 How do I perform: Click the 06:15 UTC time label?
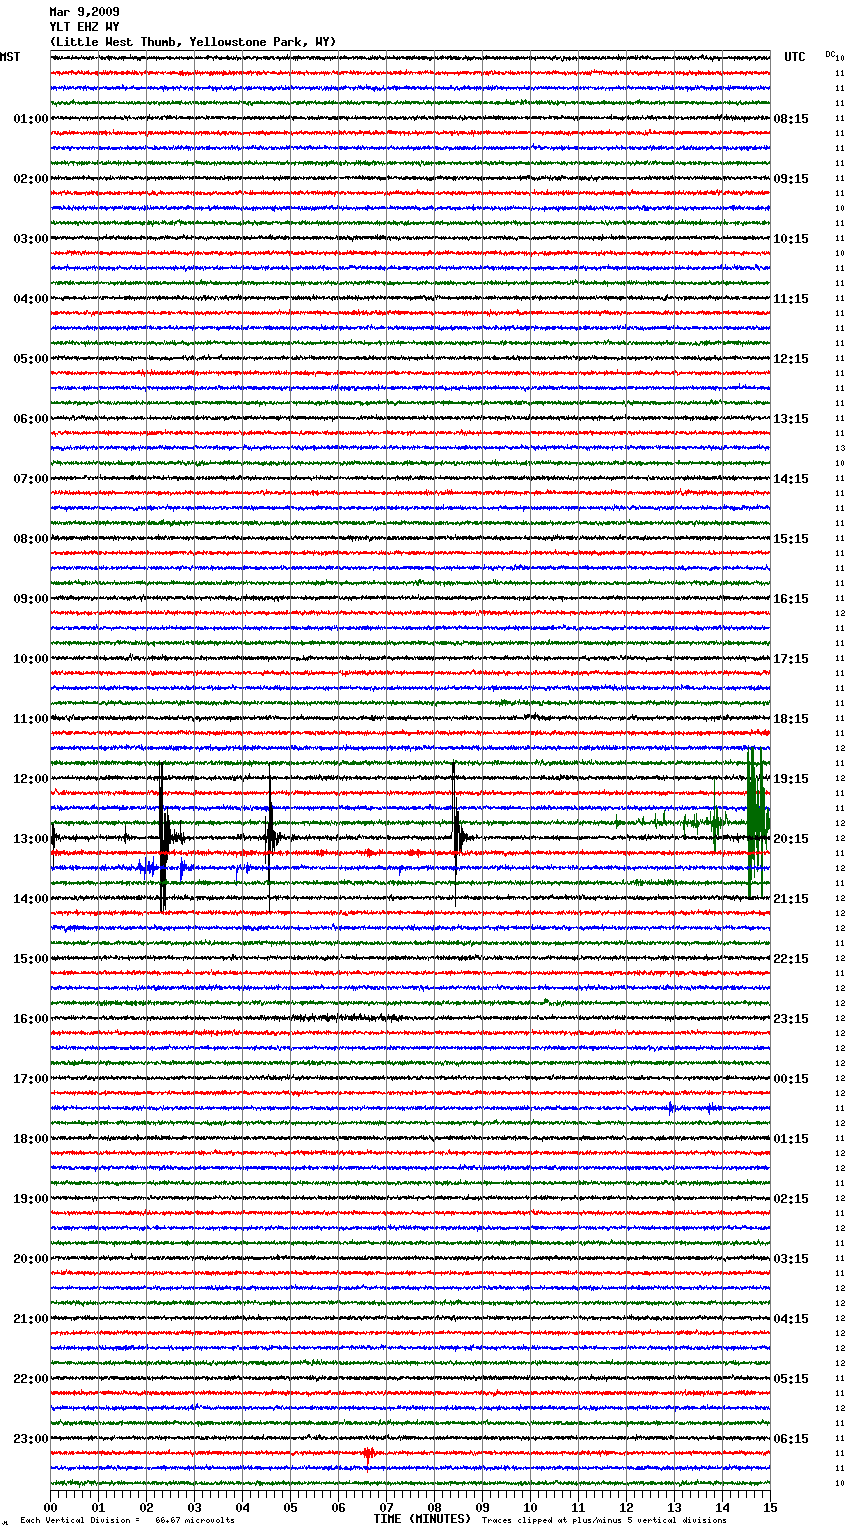(791, 1439)
